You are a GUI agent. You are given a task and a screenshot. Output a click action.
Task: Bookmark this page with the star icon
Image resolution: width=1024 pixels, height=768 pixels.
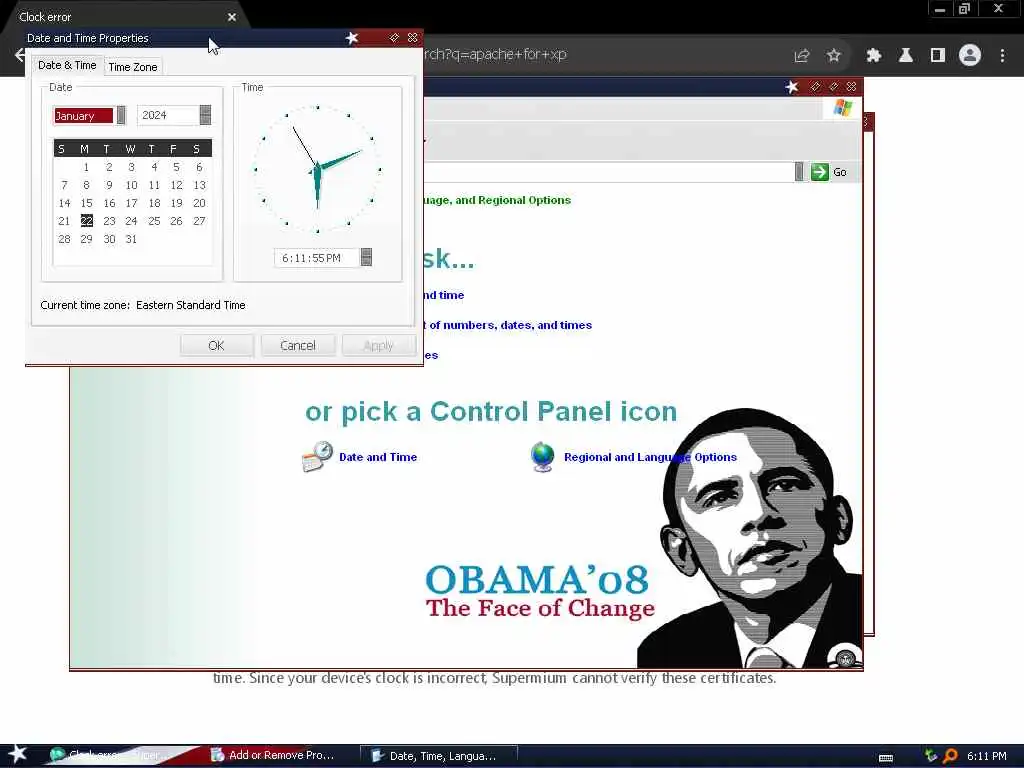click(x=833, y=56)
